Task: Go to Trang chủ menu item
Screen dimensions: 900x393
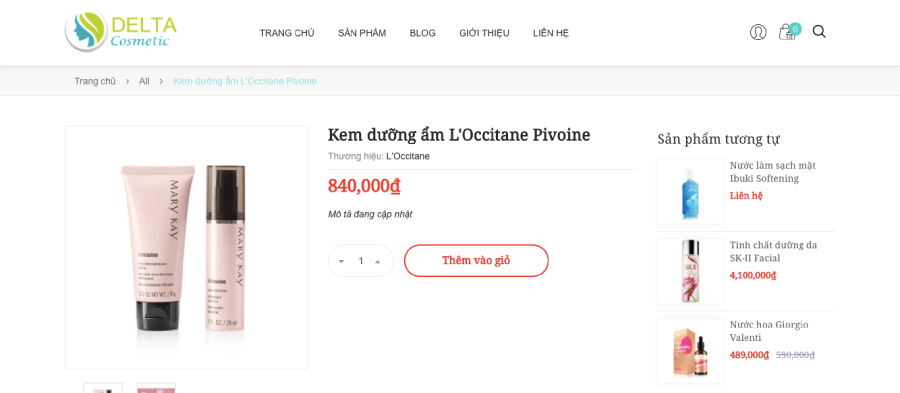Action: click(287, 33)
